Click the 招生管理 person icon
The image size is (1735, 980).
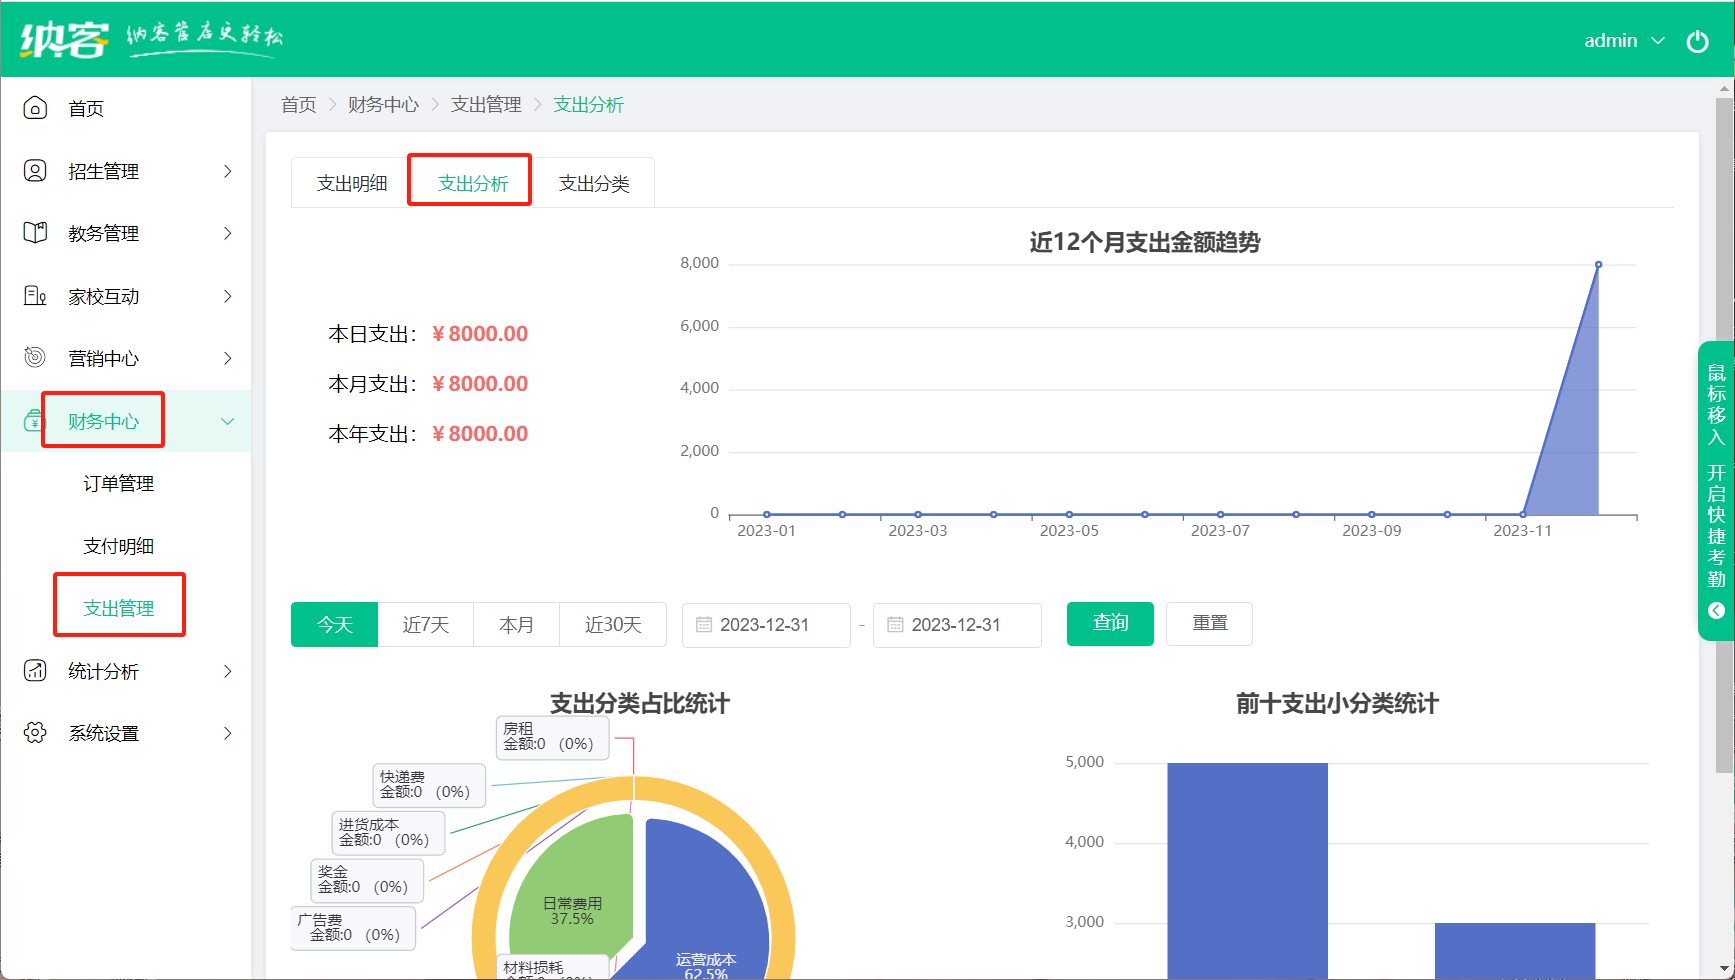click(x=35, y=171)
